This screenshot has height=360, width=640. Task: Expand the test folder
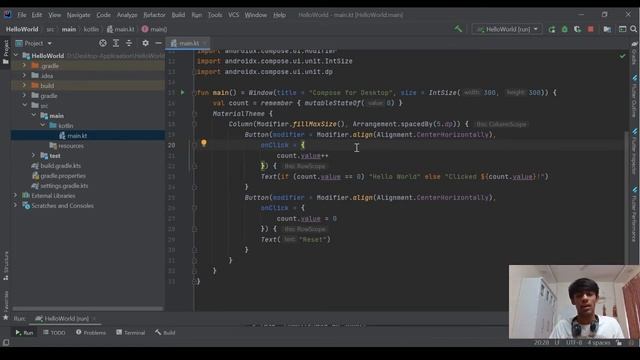(33, 156)
